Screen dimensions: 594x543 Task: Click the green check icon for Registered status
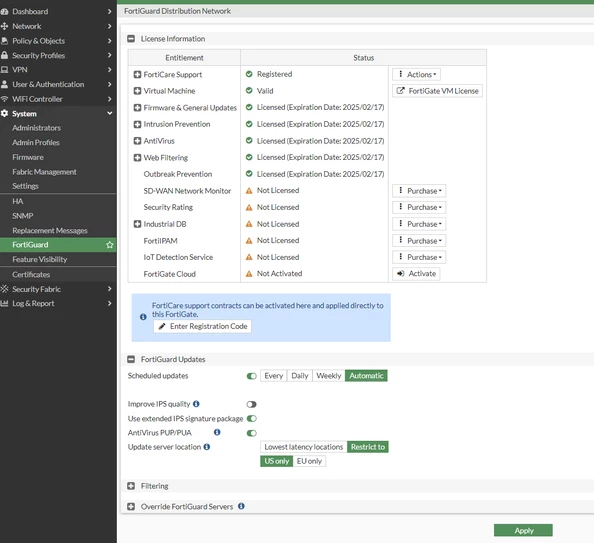249,74
